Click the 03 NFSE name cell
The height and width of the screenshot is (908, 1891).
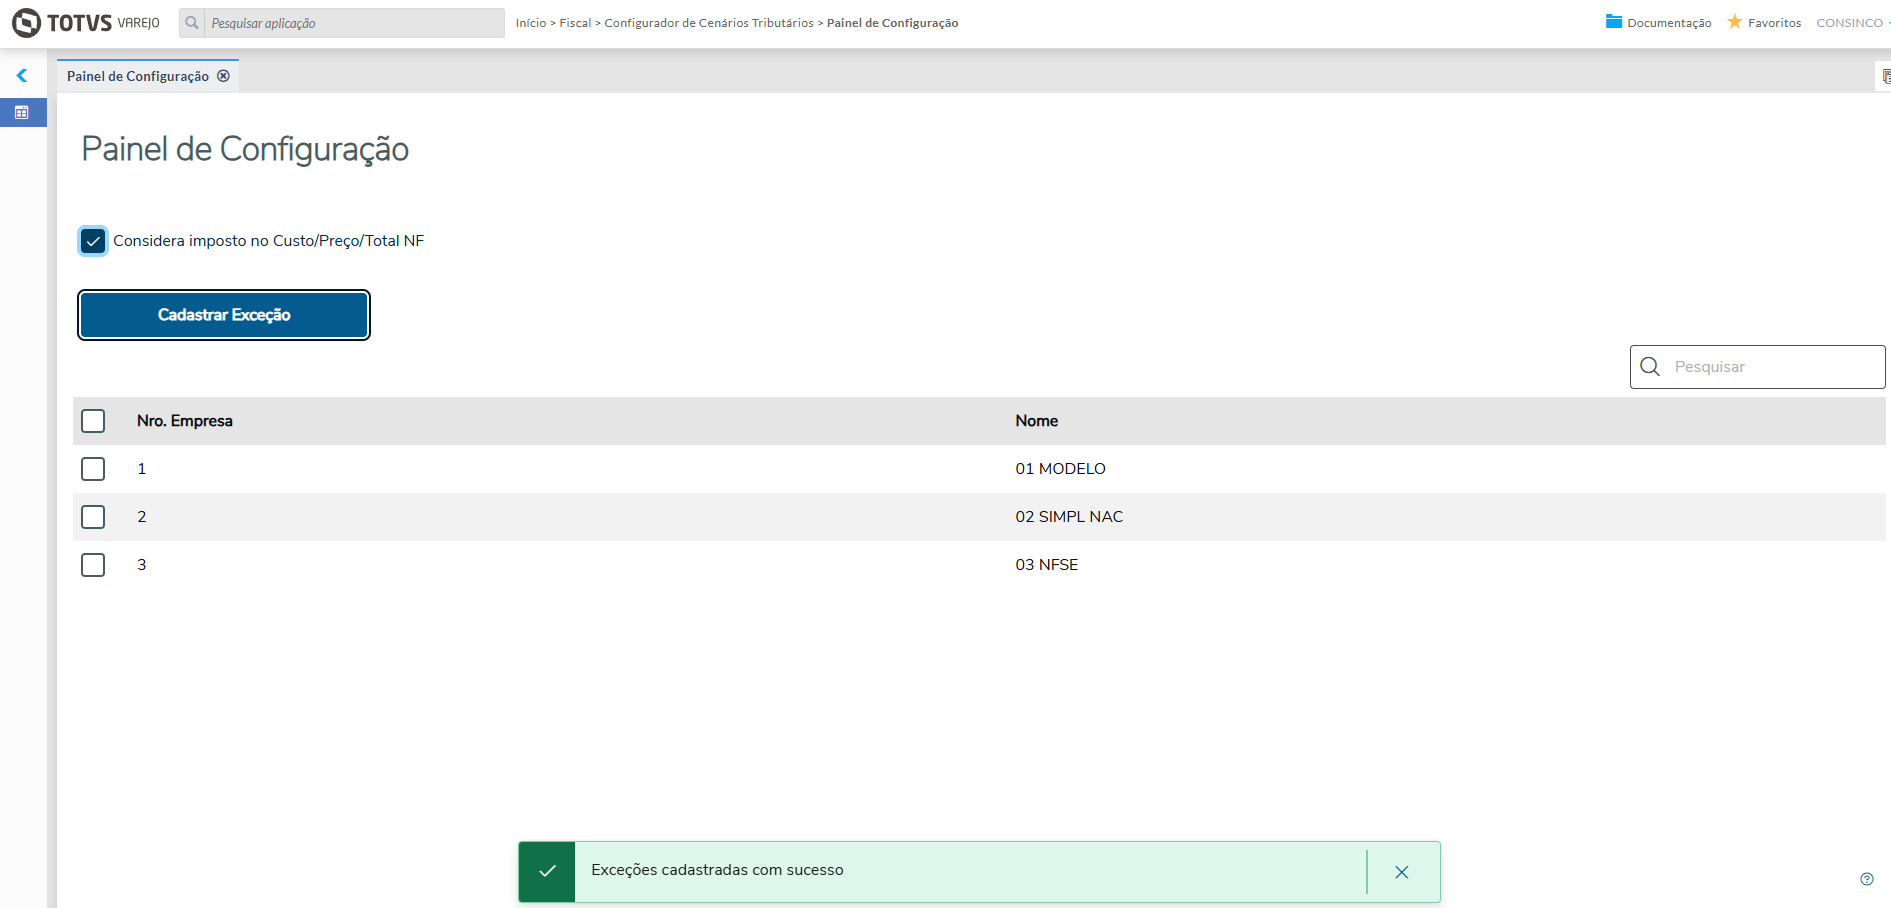pos(1047,565)
